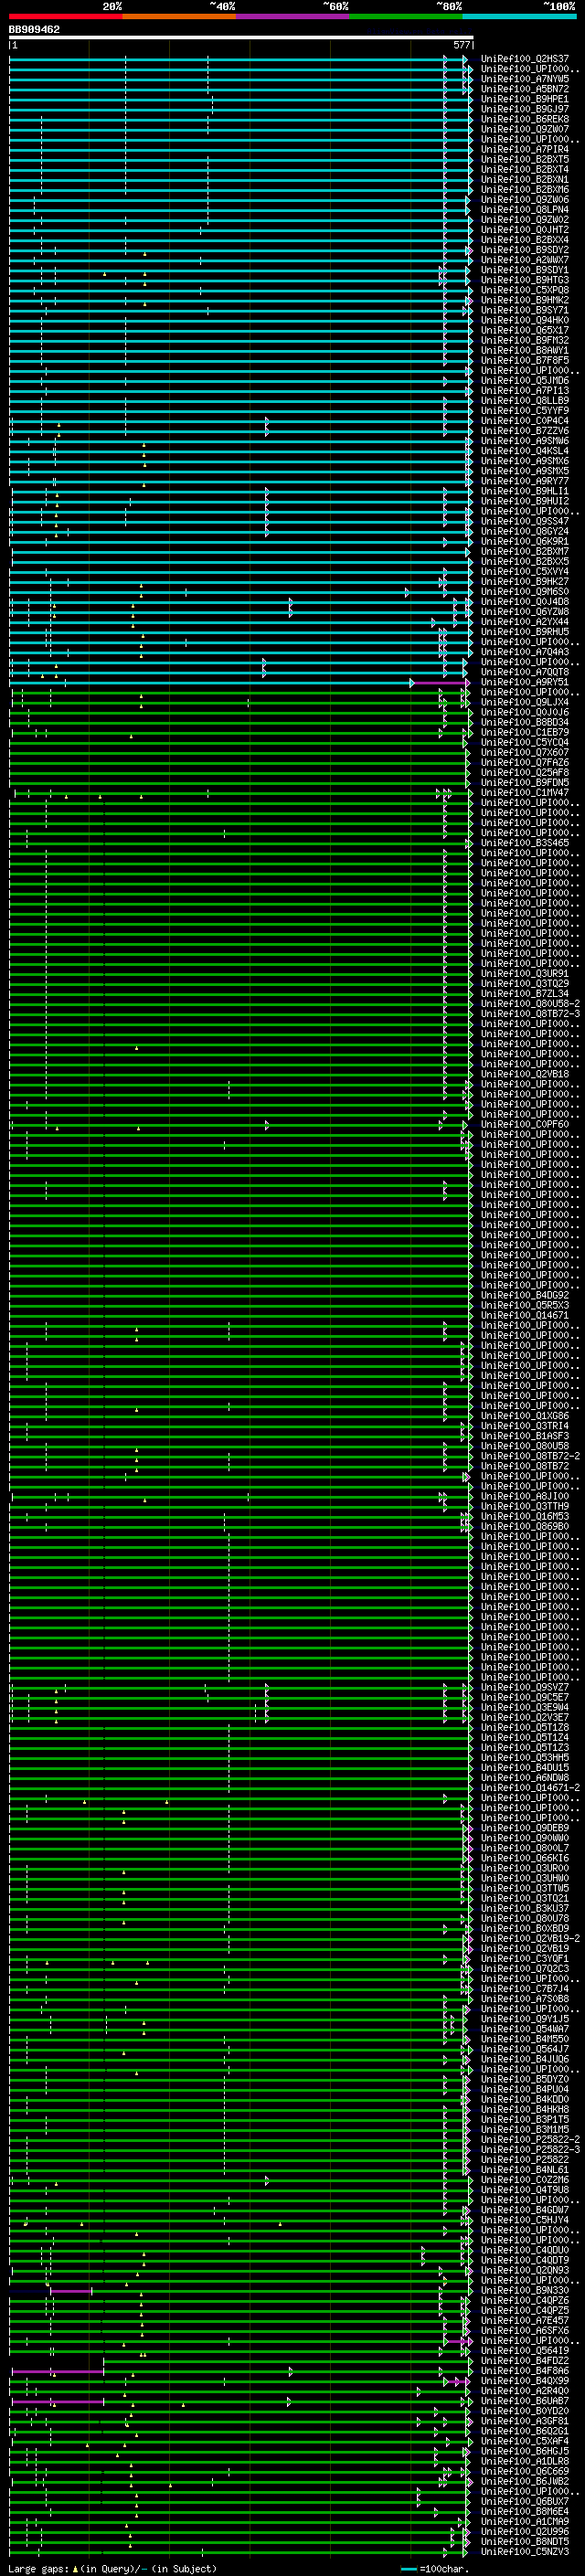Click UniRef100_B7ZZV6 hit name

(524, 431)
